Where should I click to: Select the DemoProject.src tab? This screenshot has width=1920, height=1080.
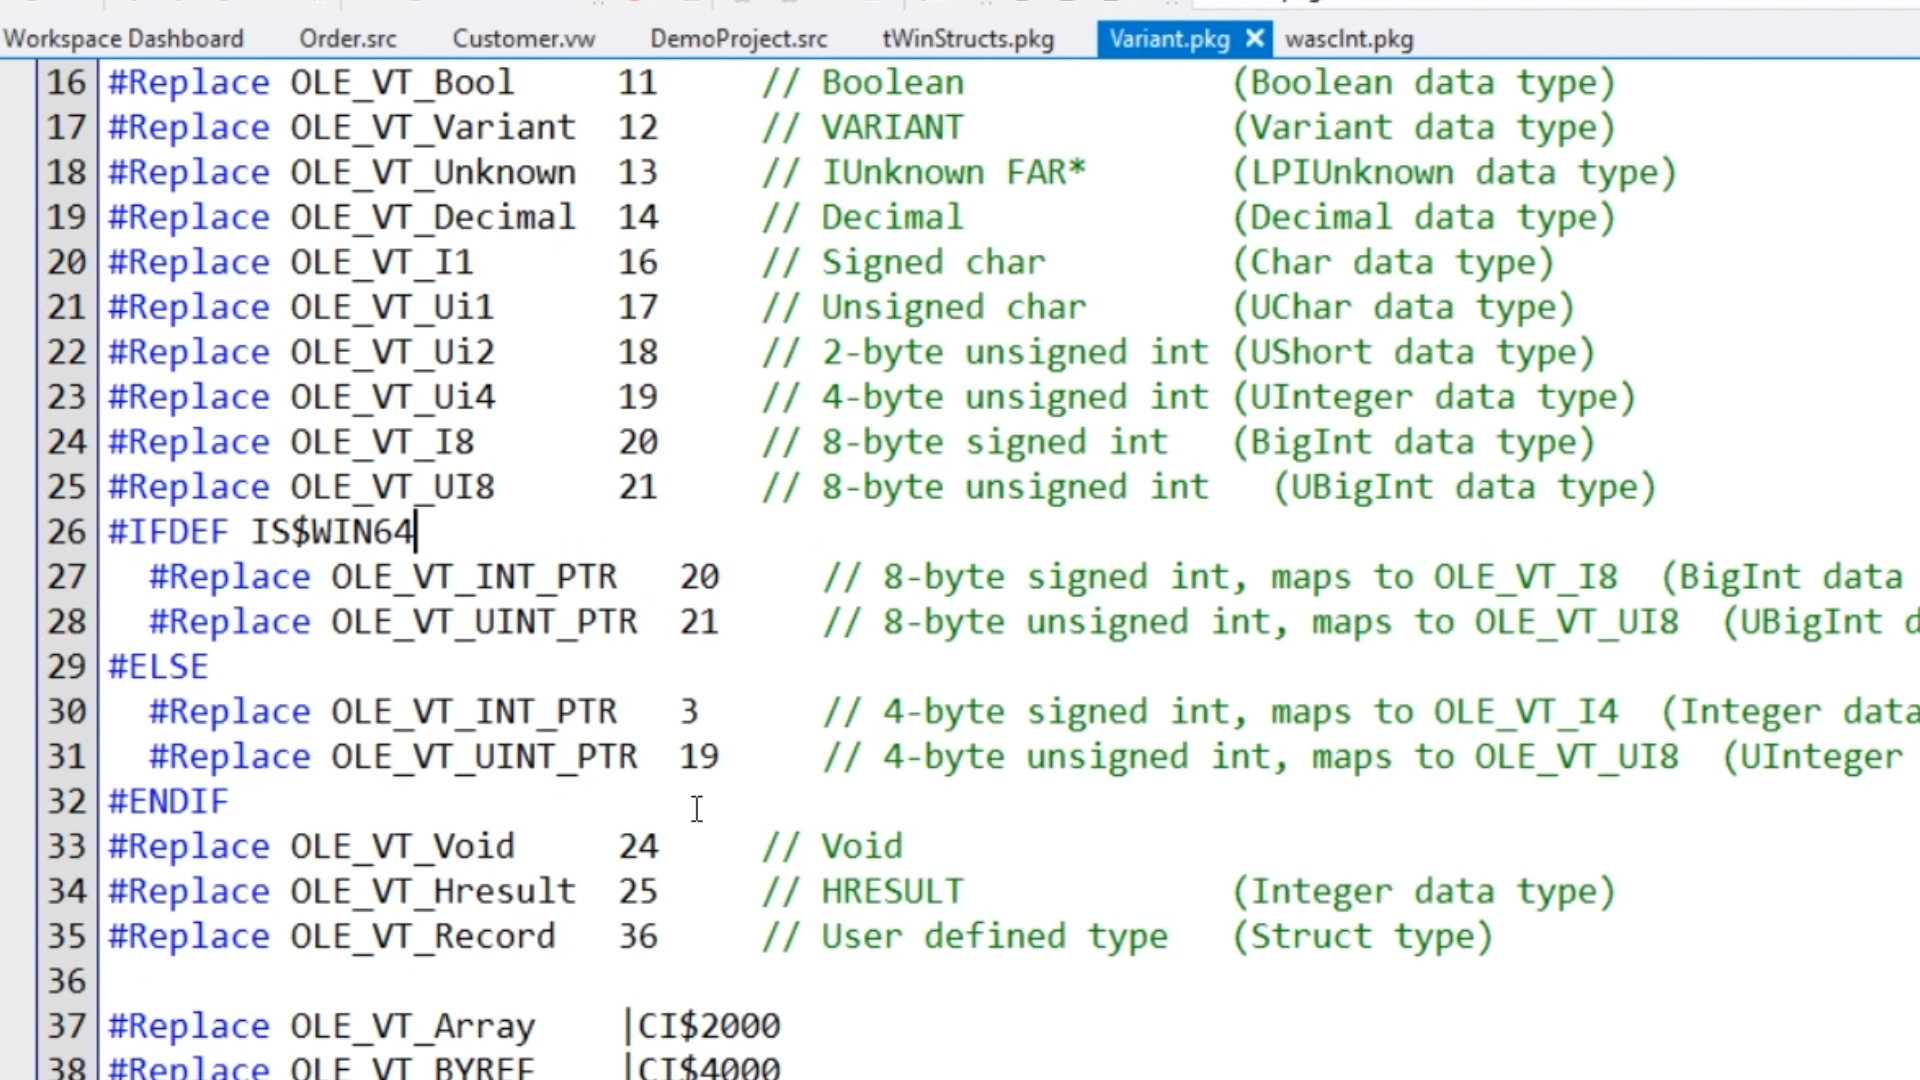(738, 39)
